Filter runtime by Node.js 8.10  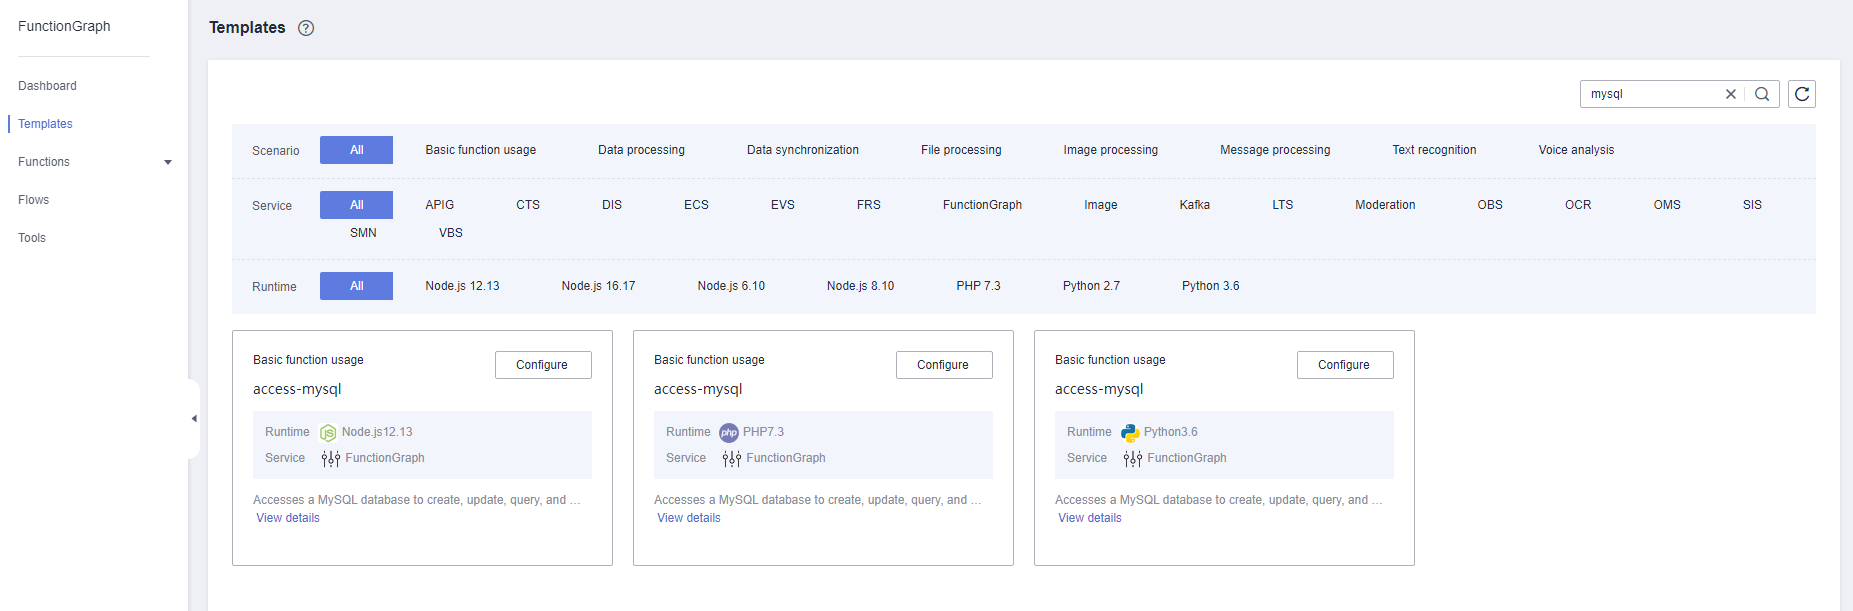point(860,286)
